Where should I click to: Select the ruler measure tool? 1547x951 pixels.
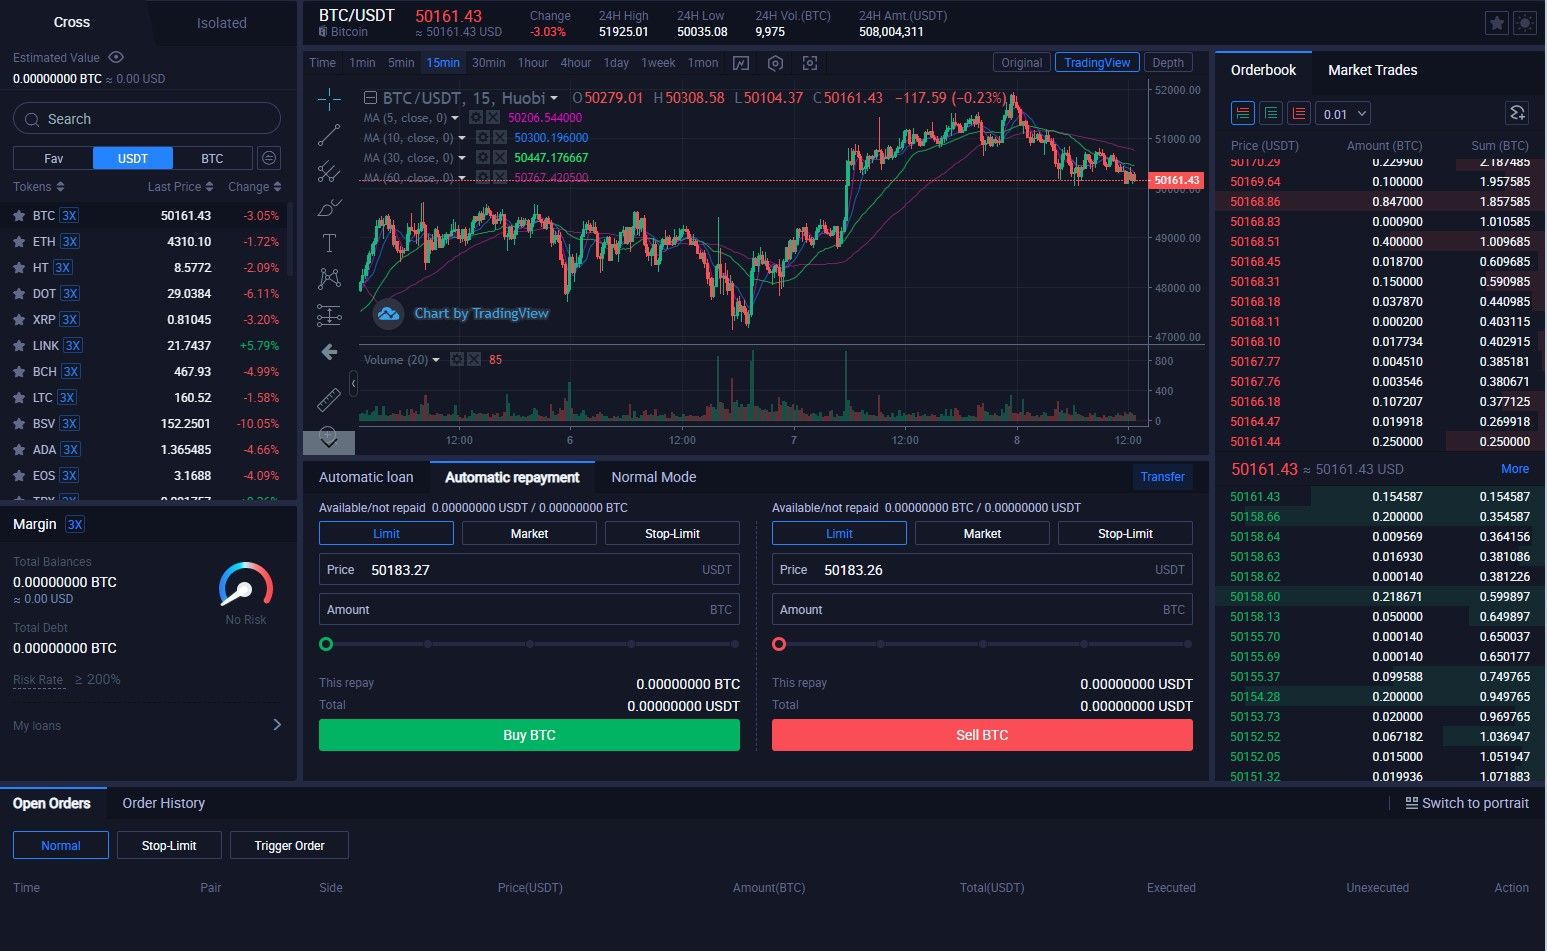[x=329, y=400]
